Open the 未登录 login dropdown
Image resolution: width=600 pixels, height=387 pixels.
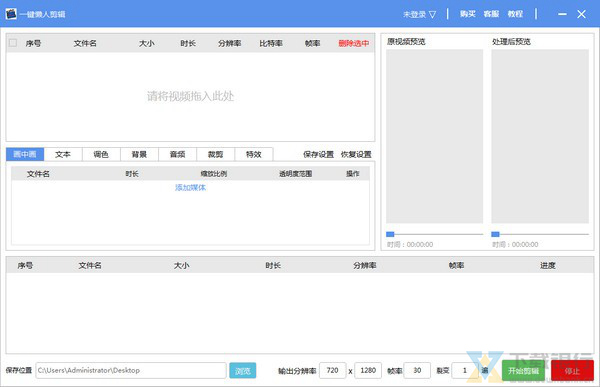click(419, 15)
